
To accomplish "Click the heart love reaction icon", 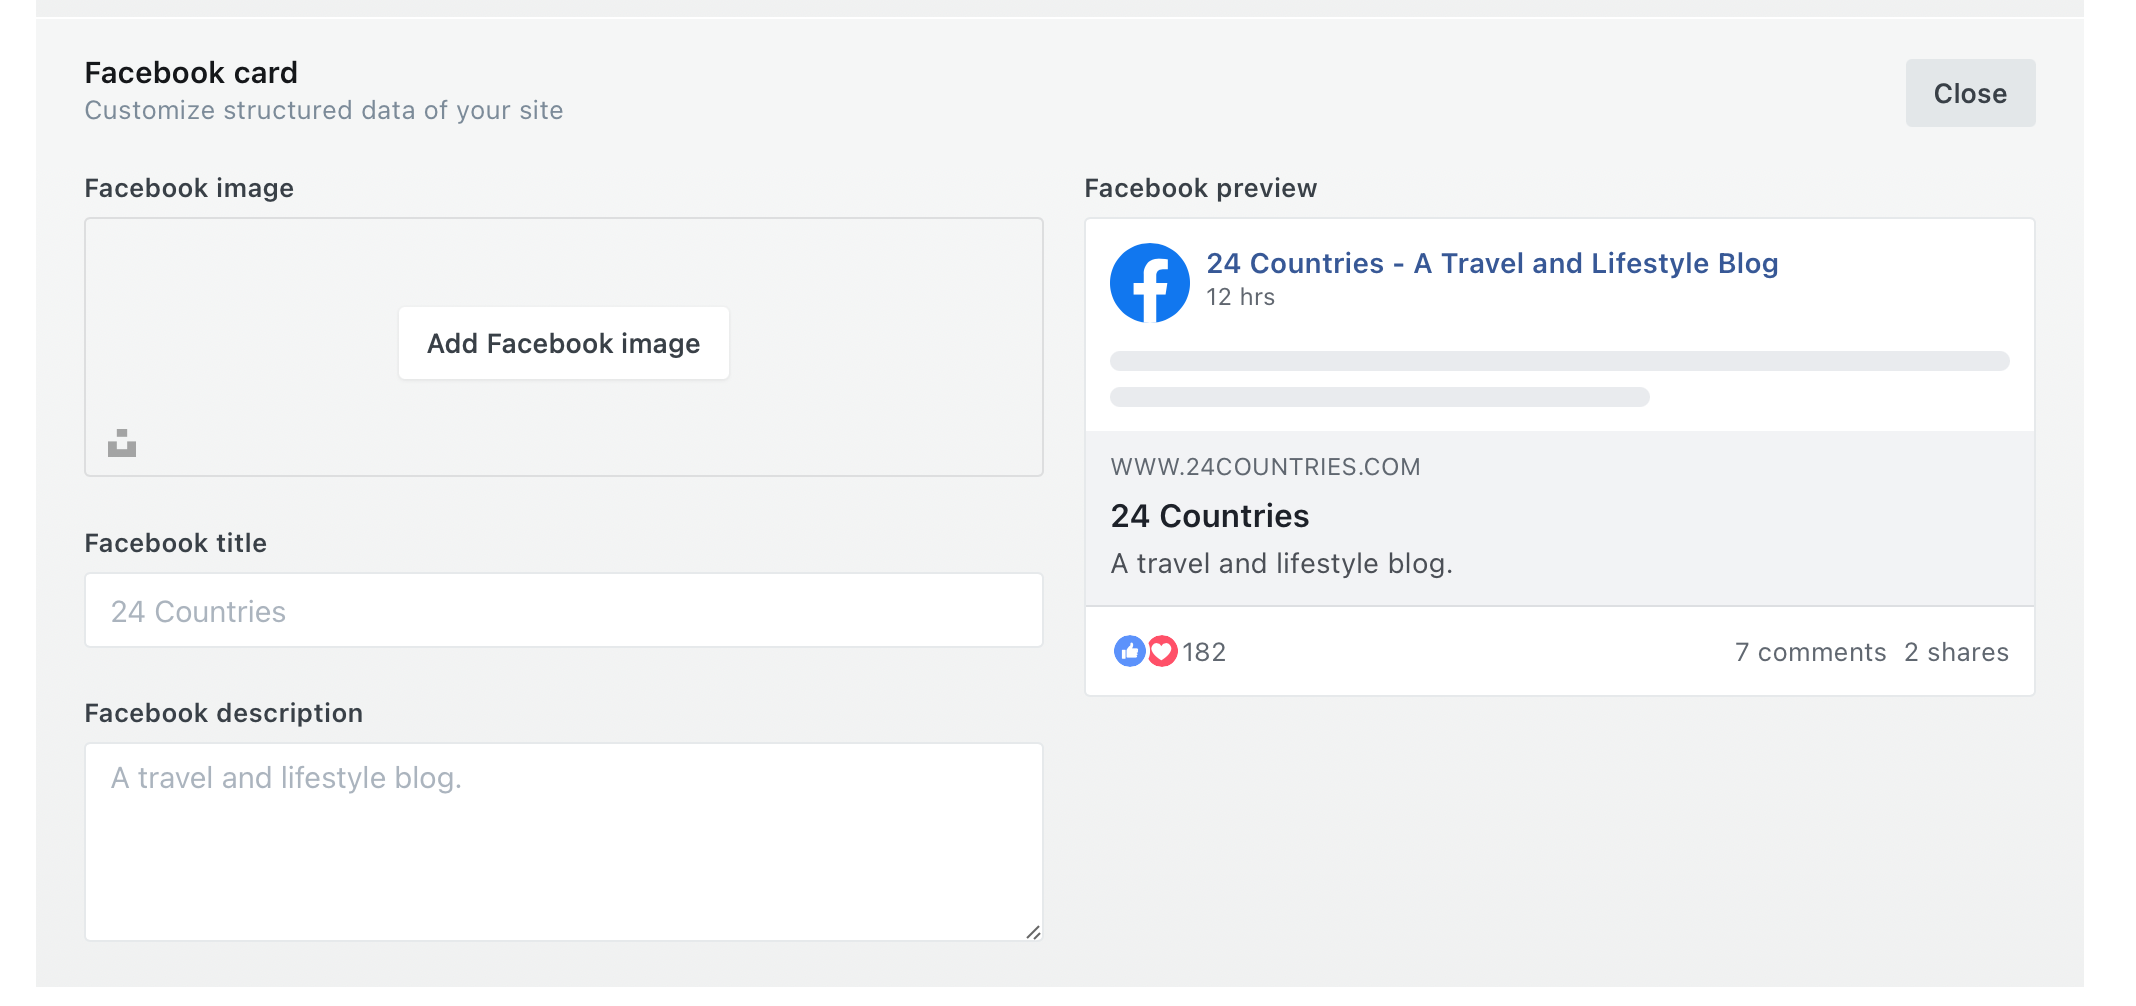I will pos(1162,652).
